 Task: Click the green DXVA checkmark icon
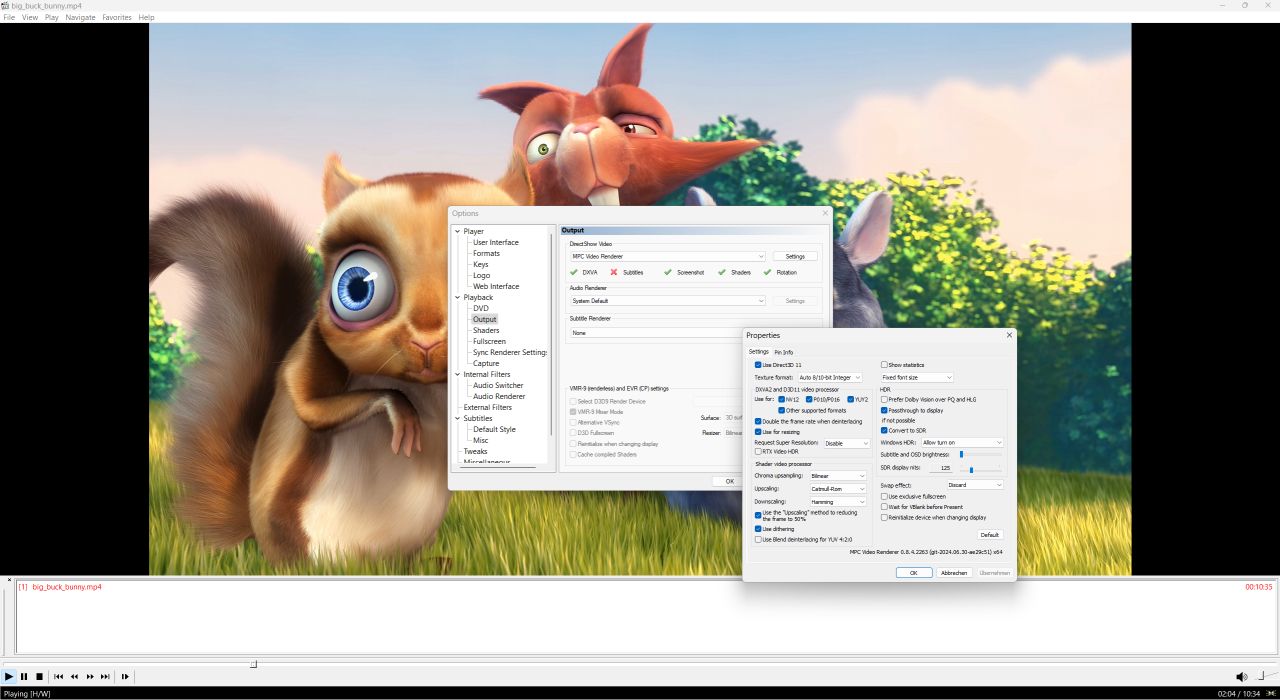[x=574, y=272]
